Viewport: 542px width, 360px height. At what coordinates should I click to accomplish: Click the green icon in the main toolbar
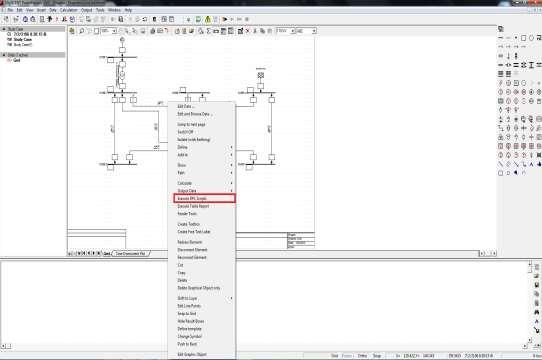(198, 19)
